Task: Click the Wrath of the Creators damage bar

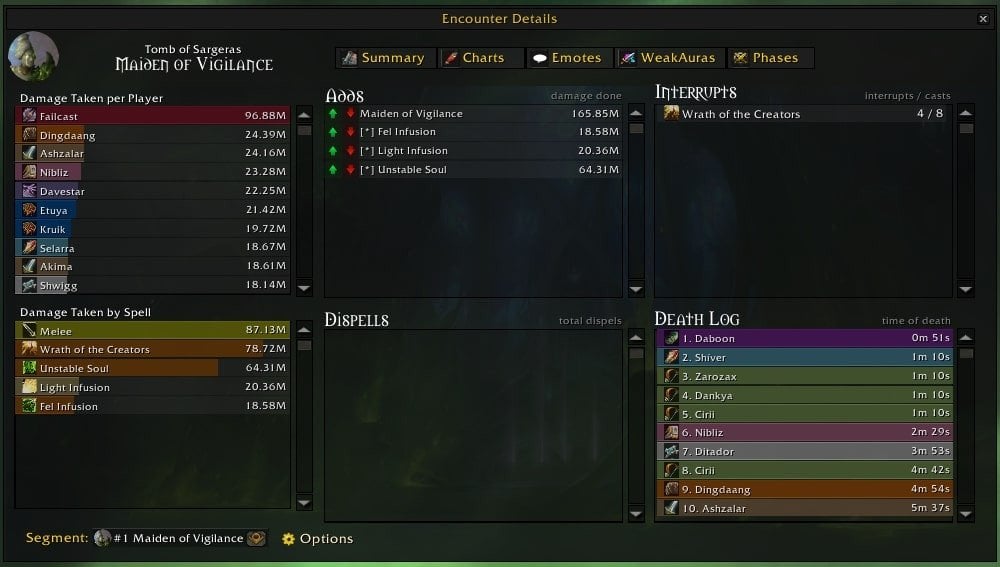Action: click(152, 349)
